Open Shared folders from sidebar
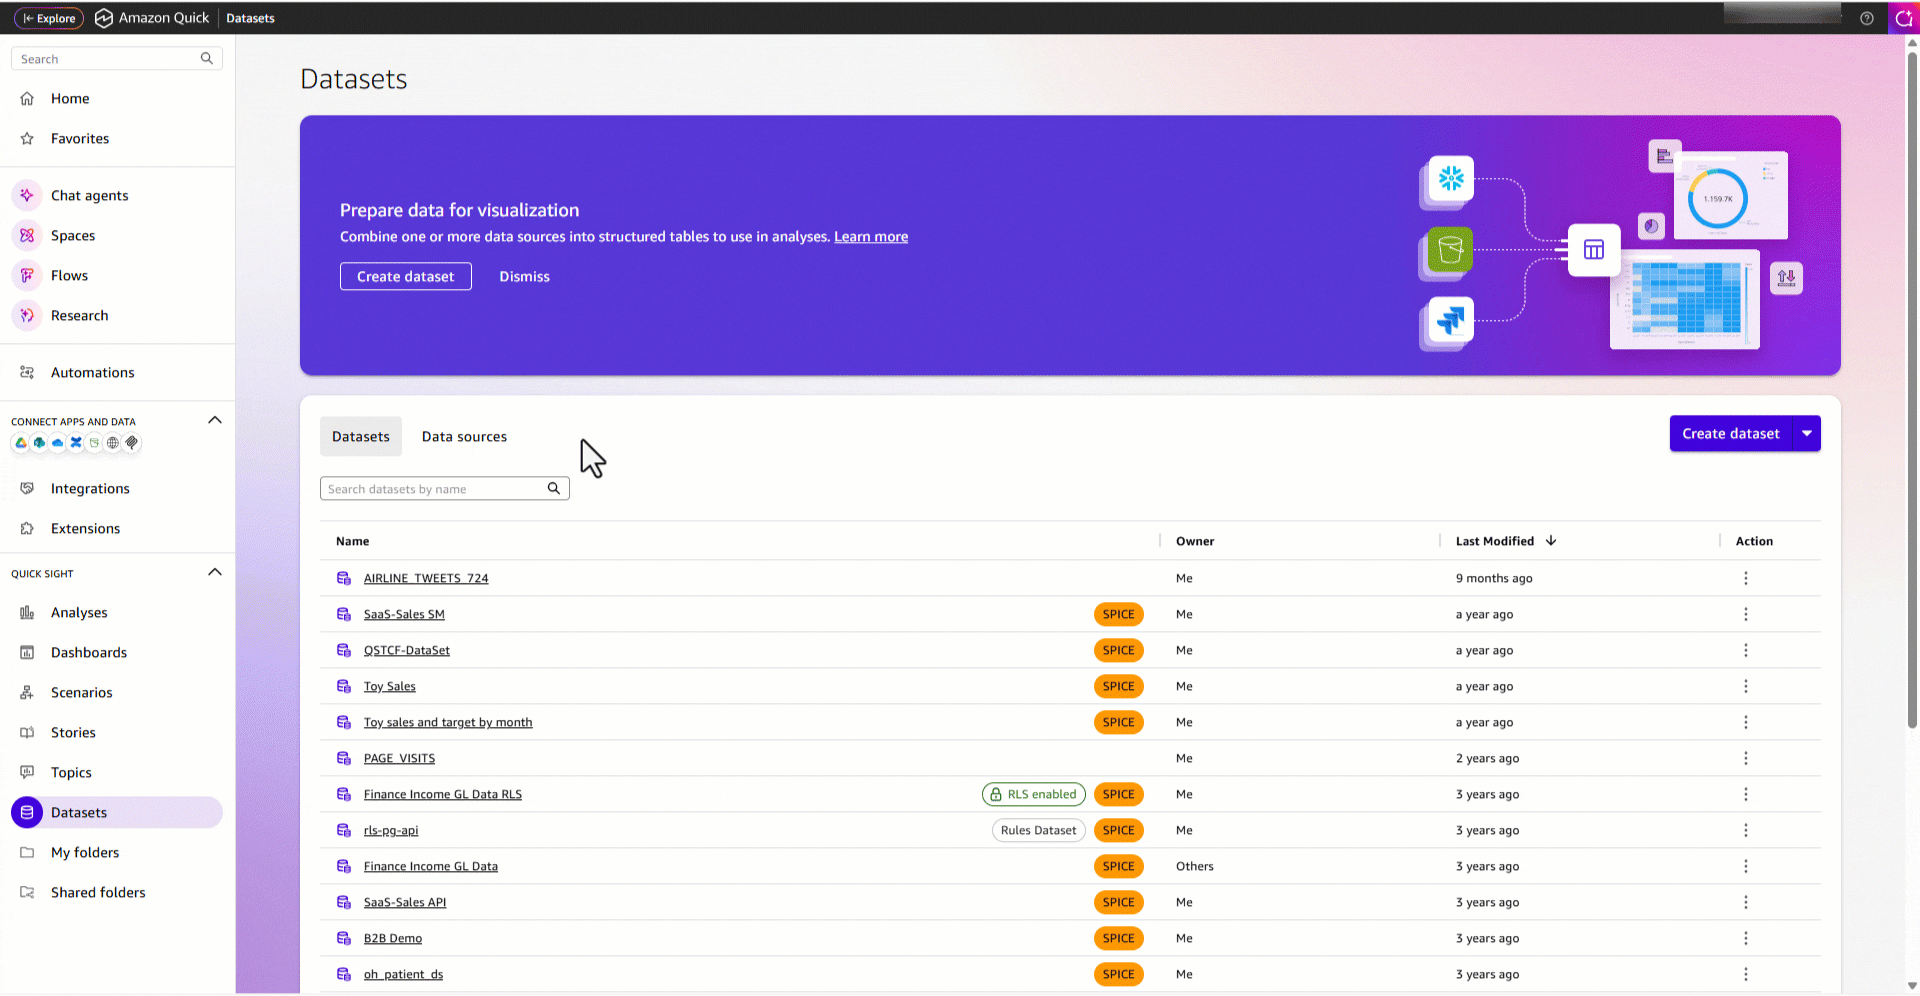Viewport: 1920px width, 996px height. 98,893
